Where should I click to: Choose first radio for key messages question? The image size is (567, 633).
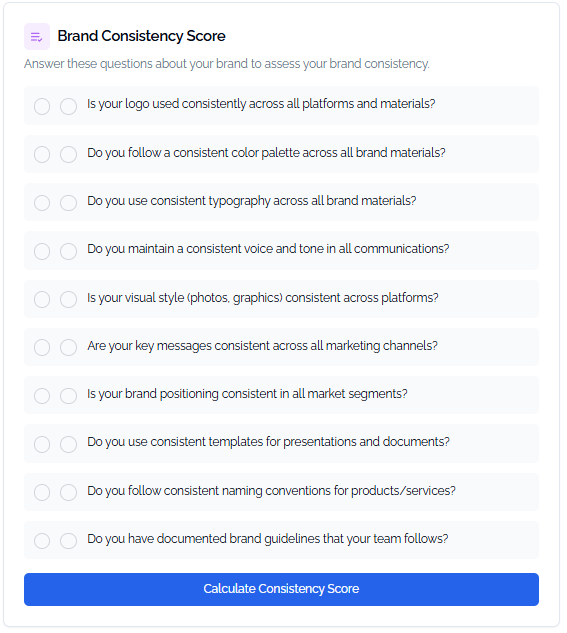(x=42, y=348)
